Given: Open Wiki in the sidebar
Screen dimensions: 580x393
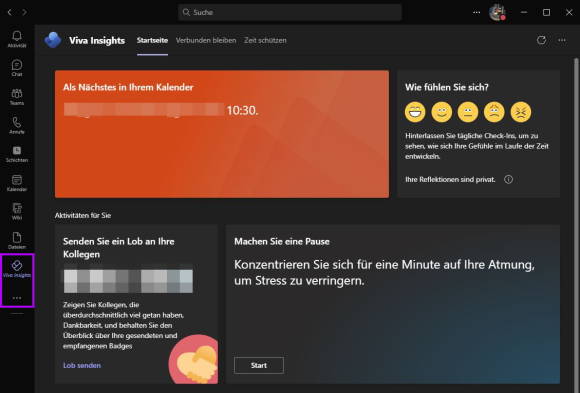Looking at the screenshot, I should [17, 212].
